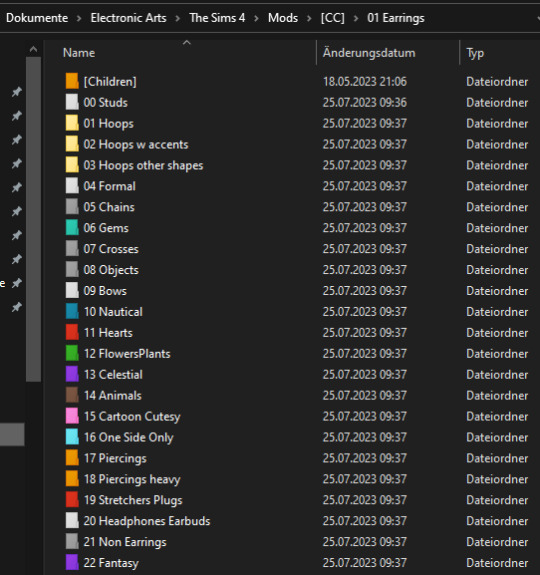Select the 06 Gems folder name

tap(106, 228)
